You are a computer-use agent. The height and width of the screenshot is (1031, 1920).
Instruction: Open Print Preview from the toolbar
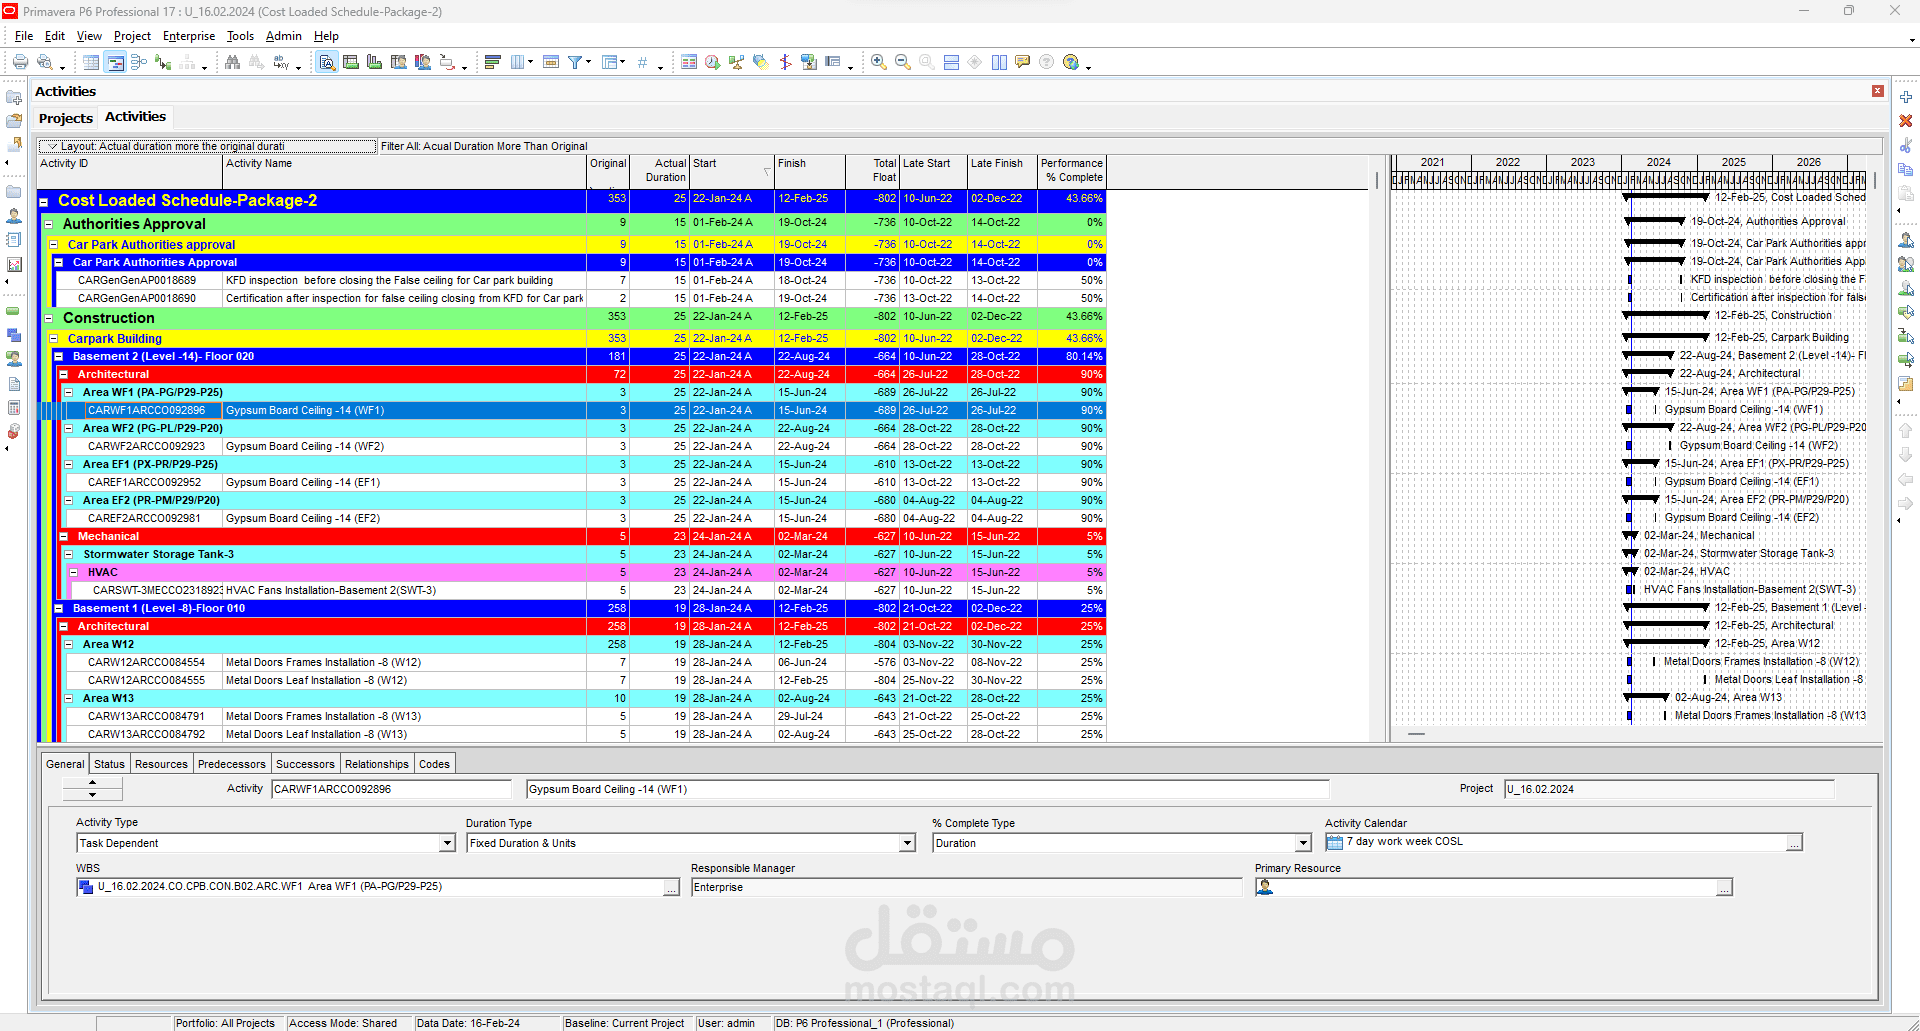pyautogui.click(x=44, y=62)
